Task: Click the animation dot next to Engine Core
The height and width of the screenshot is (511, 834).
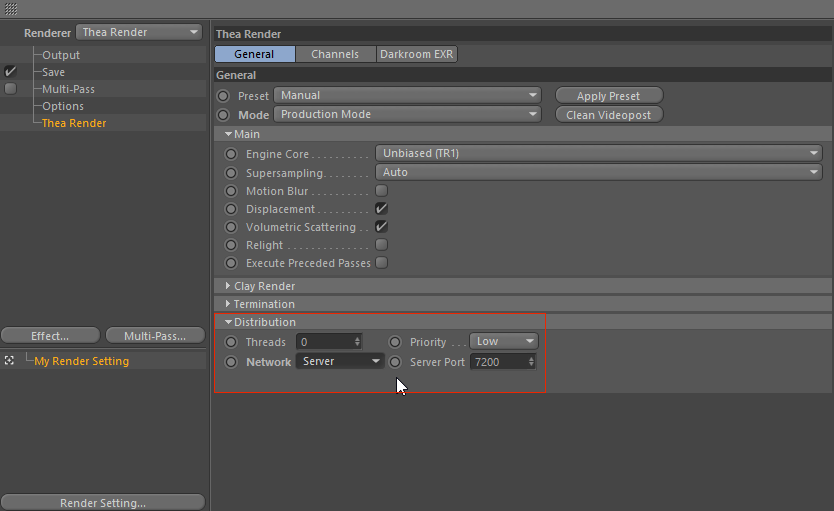Action: click(231, 154)
